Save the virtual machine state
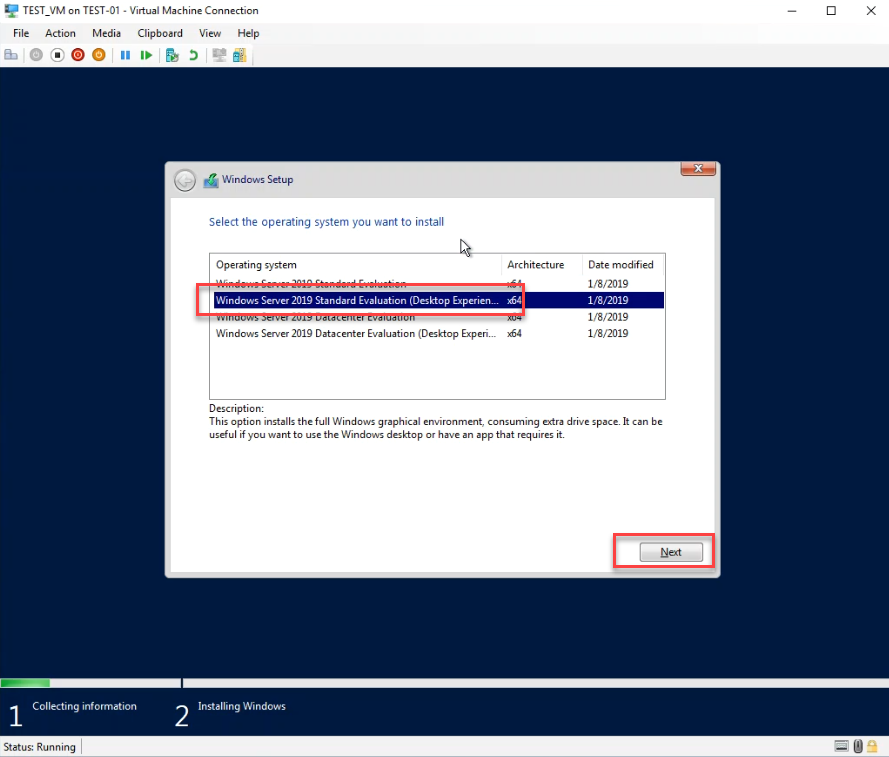 pos(100,54)
